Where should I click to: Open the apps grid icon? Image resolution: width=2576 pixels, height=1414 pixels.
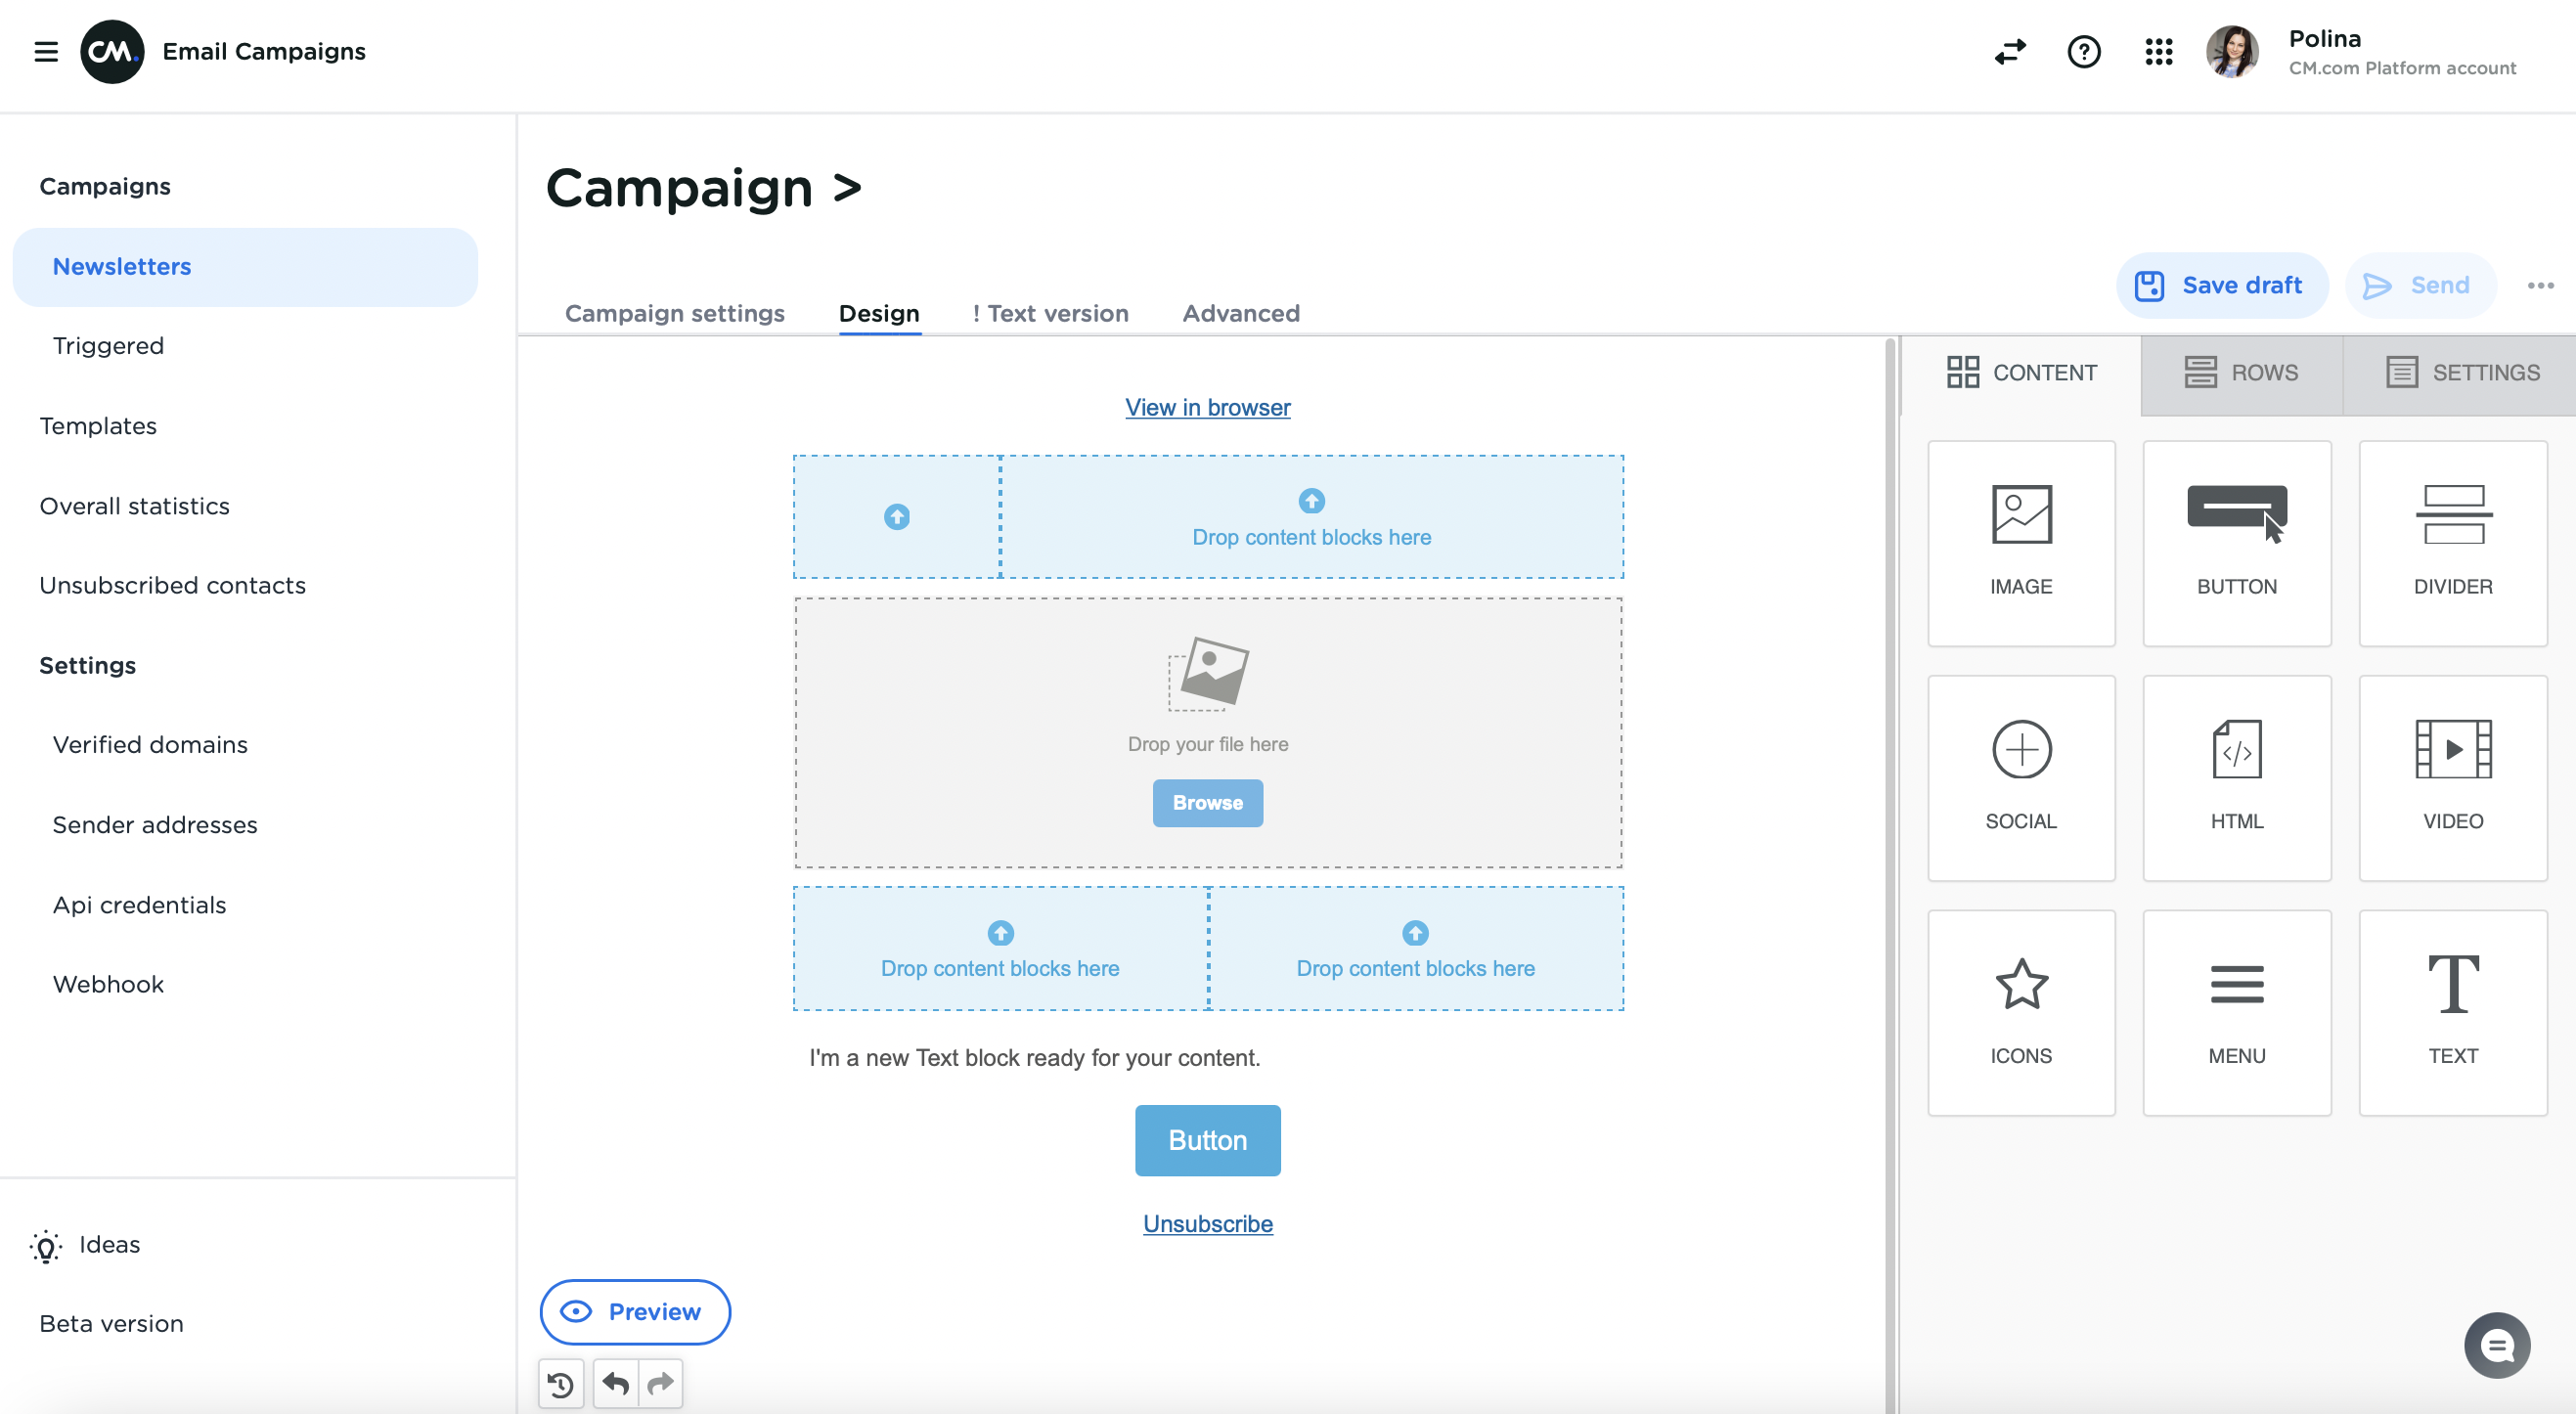pos(2159,51)
